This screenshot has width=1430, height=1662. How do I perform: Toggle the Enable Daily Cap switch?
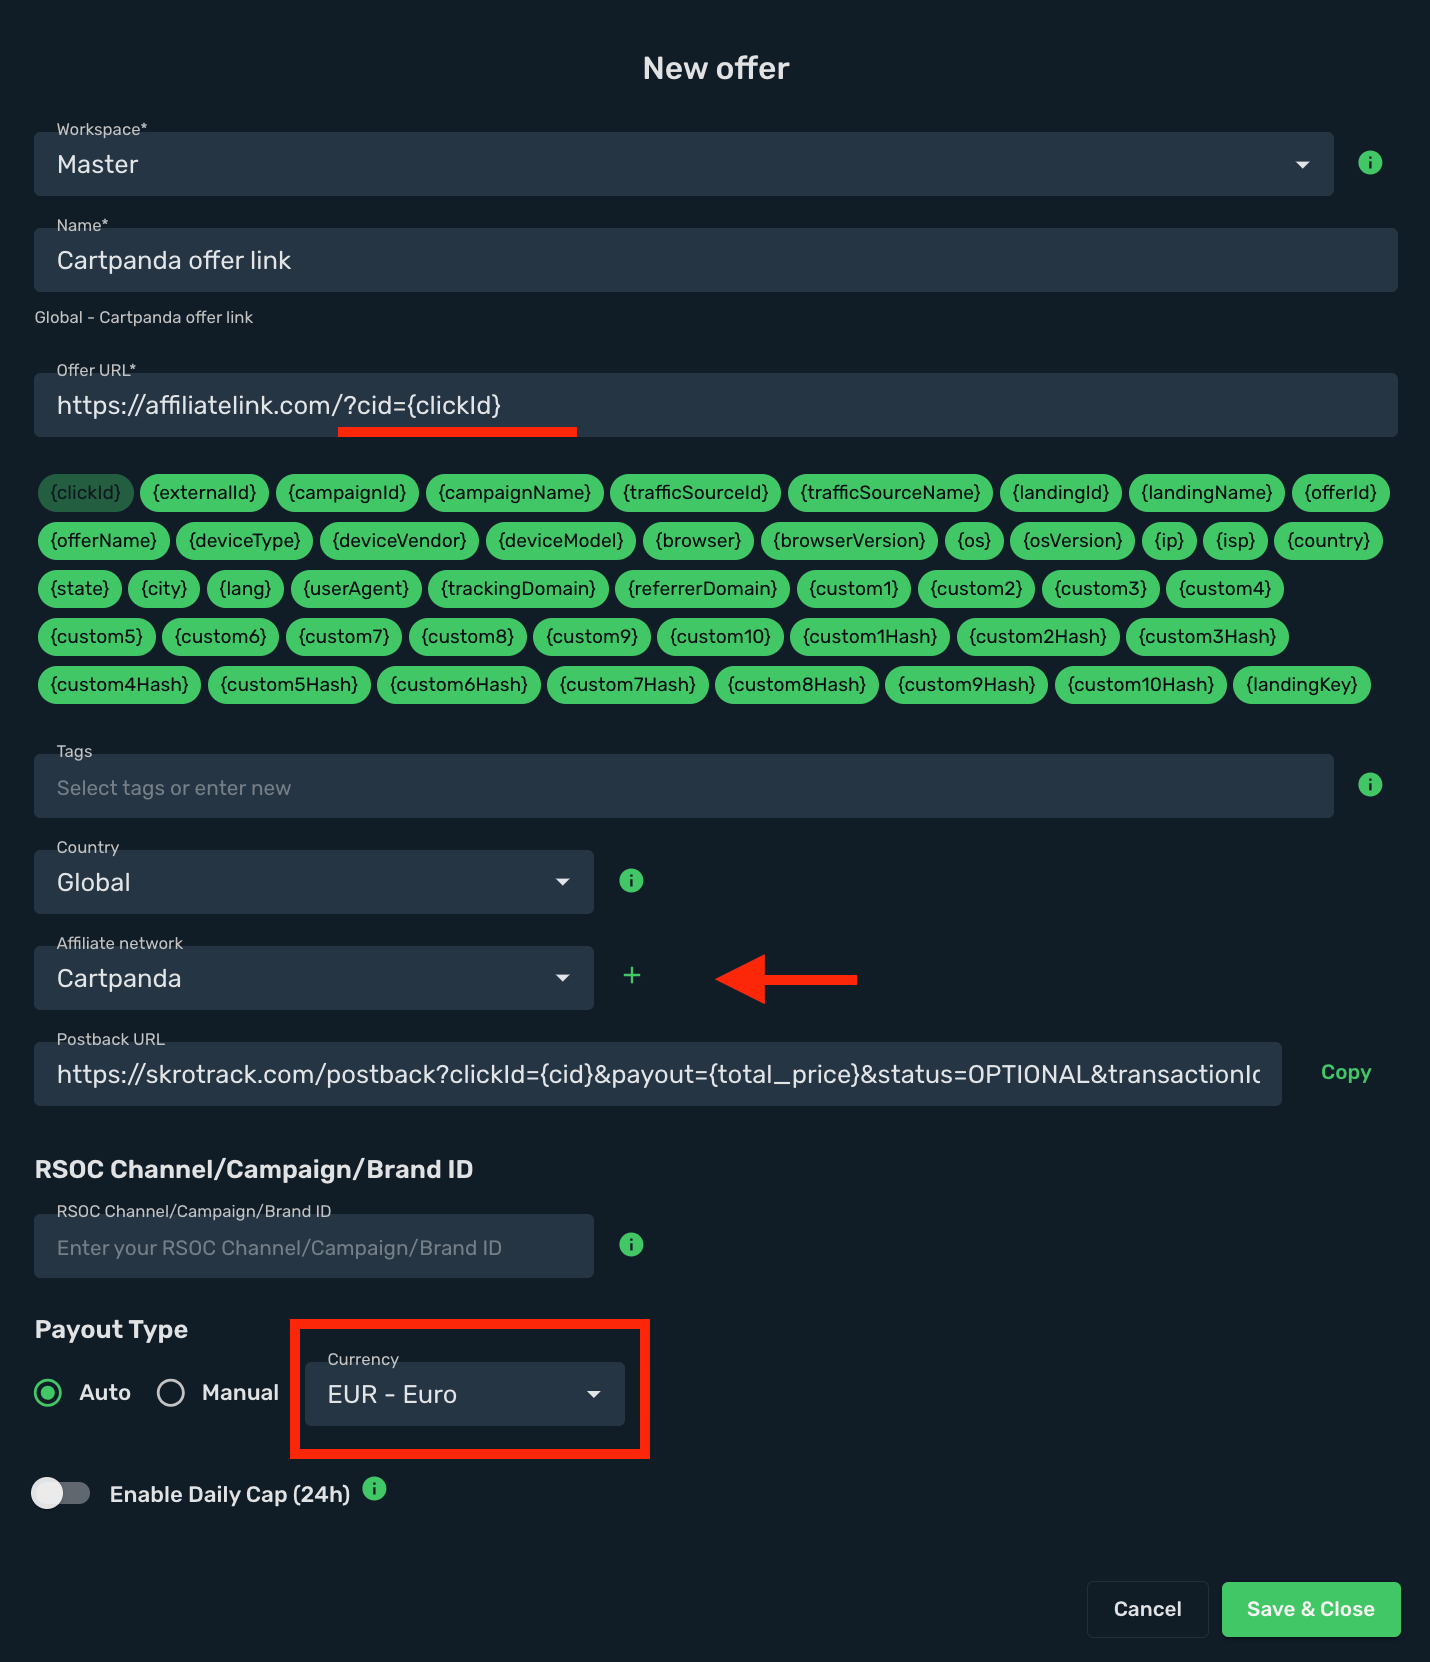coord(61,1493)
